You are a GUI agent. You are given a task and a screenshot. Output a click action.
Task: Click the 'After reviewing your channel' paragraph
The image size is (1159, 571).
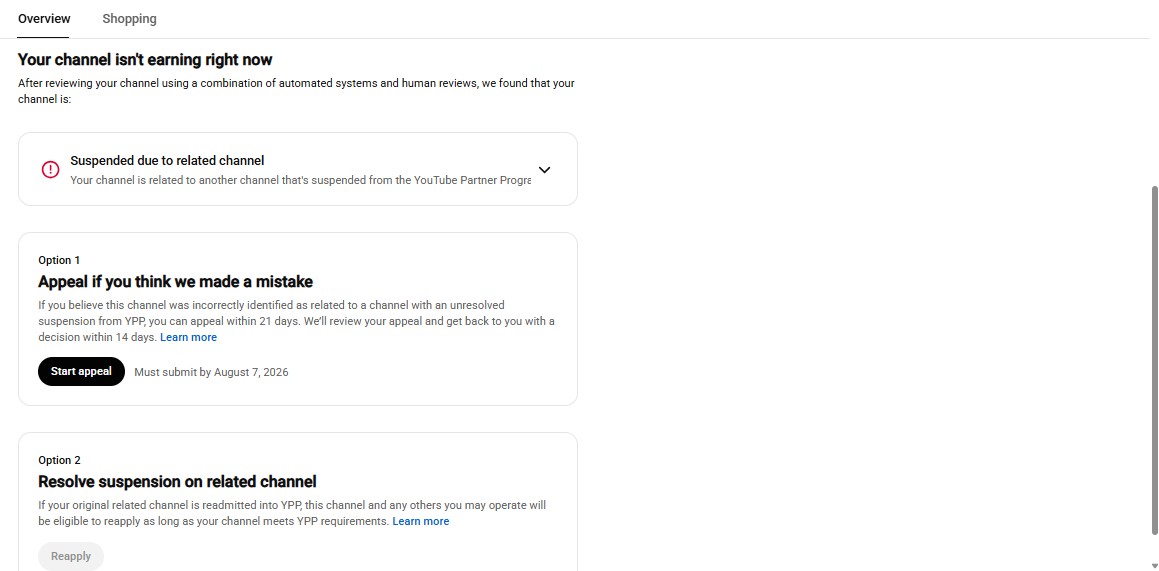pos(296,91)
